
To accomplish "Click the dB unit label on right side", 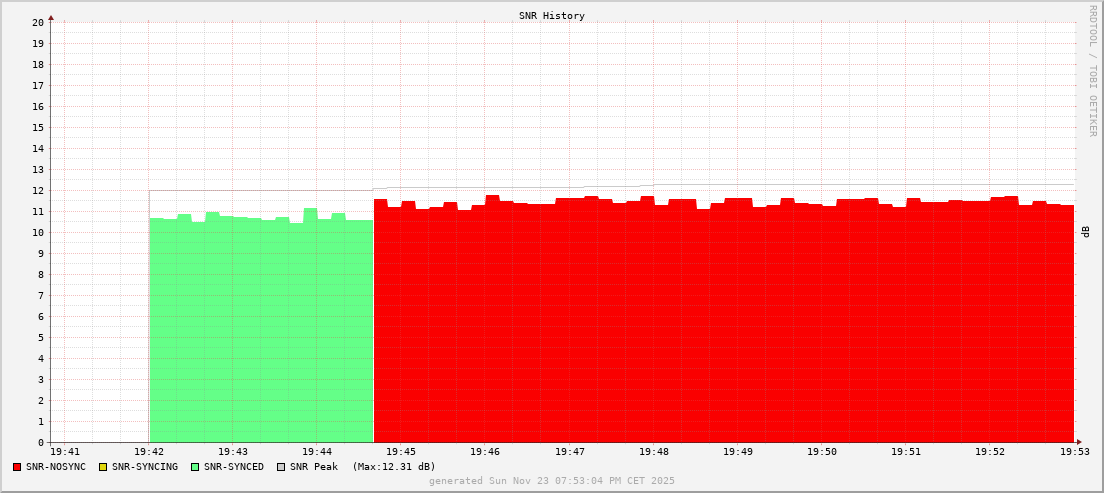I will tap(1086, 232).
